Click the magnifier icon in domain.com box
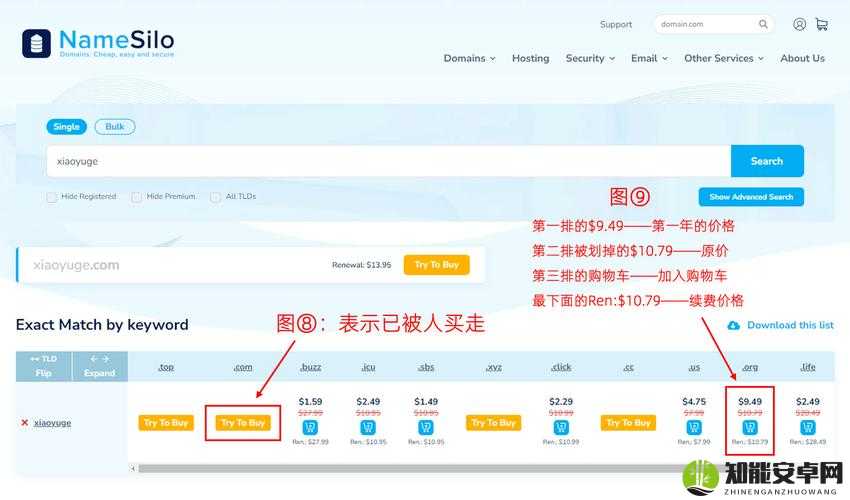The image size is (850, 500). 763,24
